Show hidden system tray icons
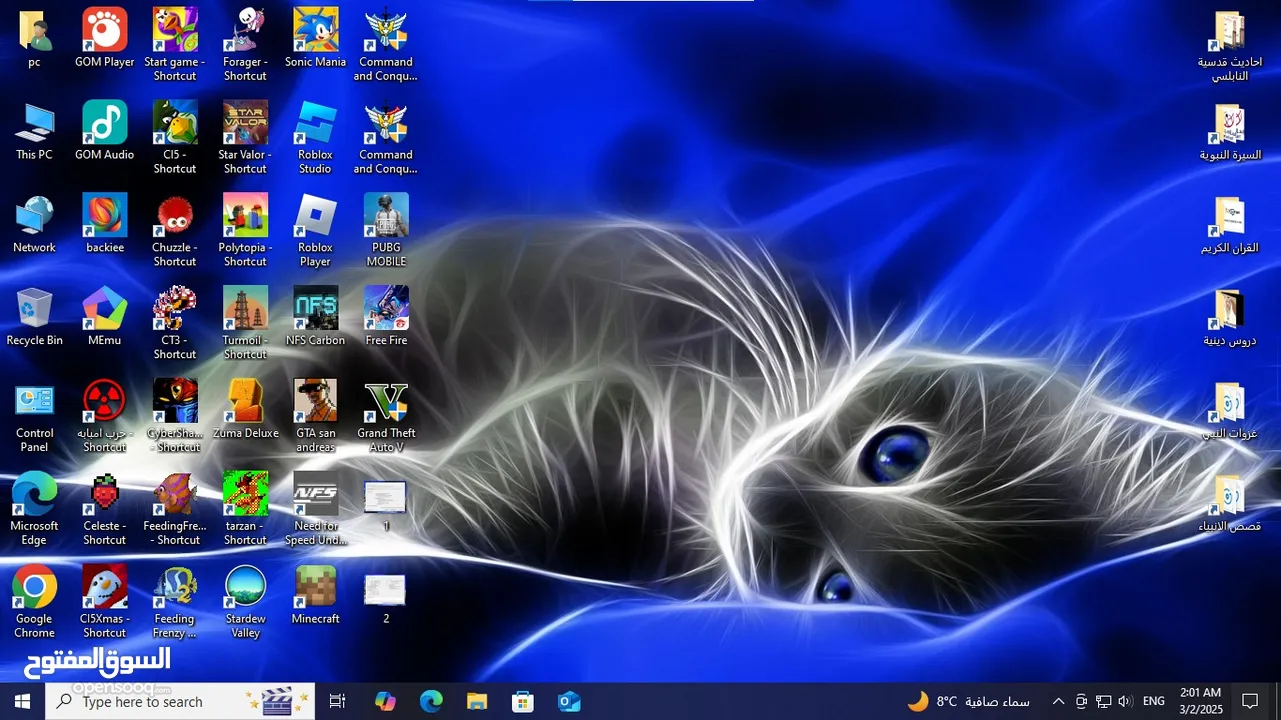 click(1058, 701)
